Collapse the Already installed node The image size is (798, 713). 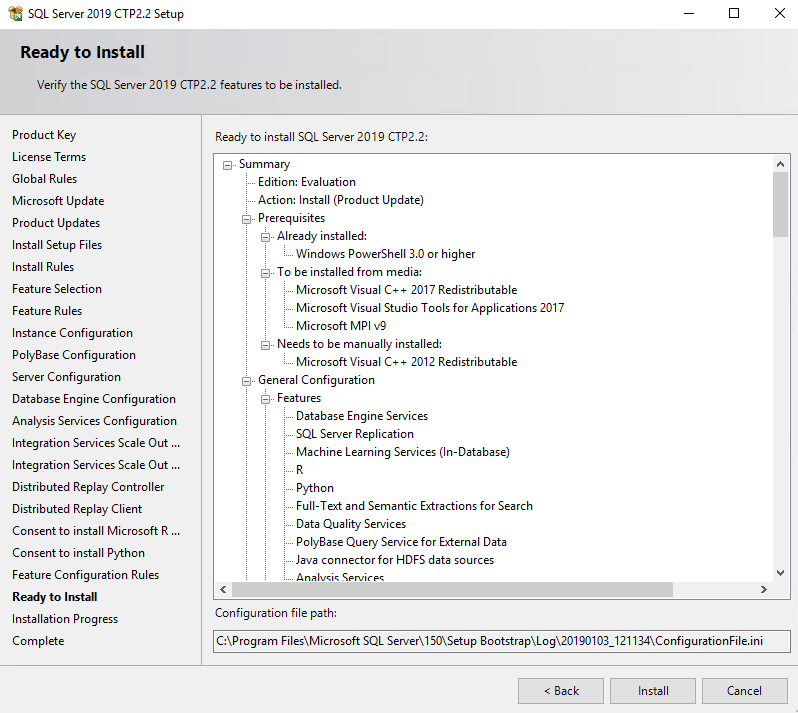coord(265,237)
